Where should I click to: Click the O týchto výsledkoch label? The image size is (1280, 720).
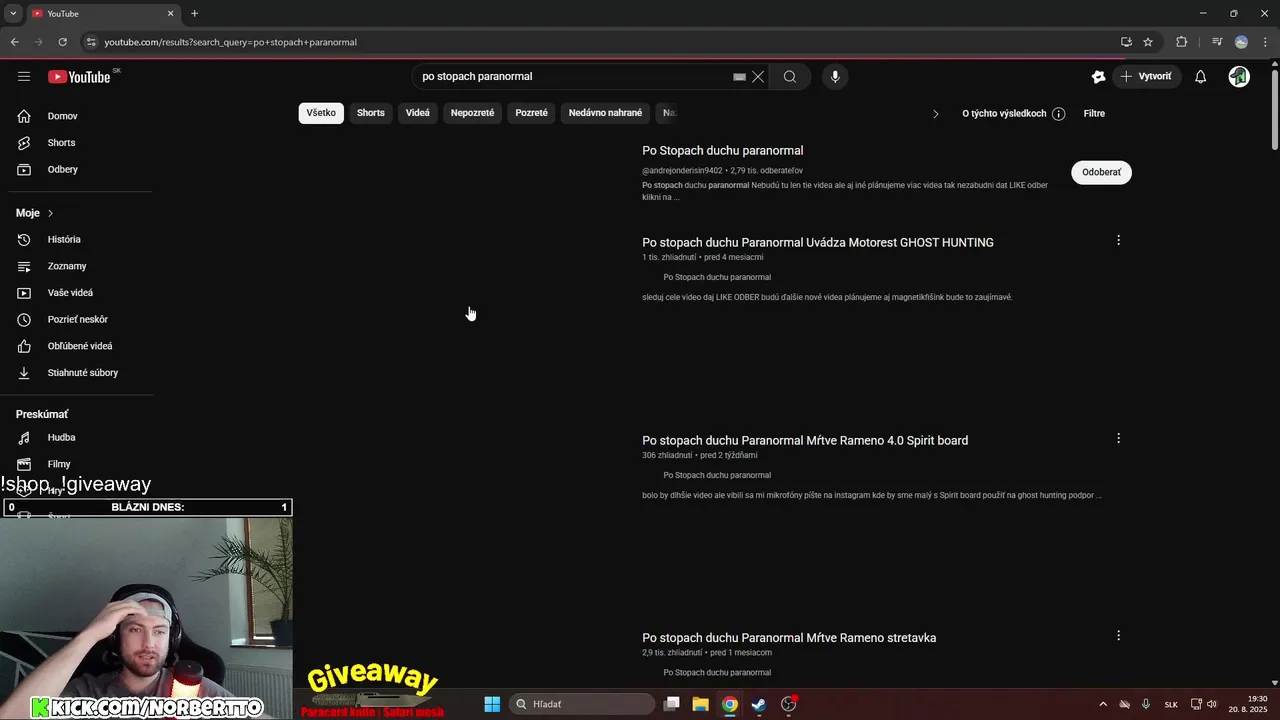click(1004, 114)
